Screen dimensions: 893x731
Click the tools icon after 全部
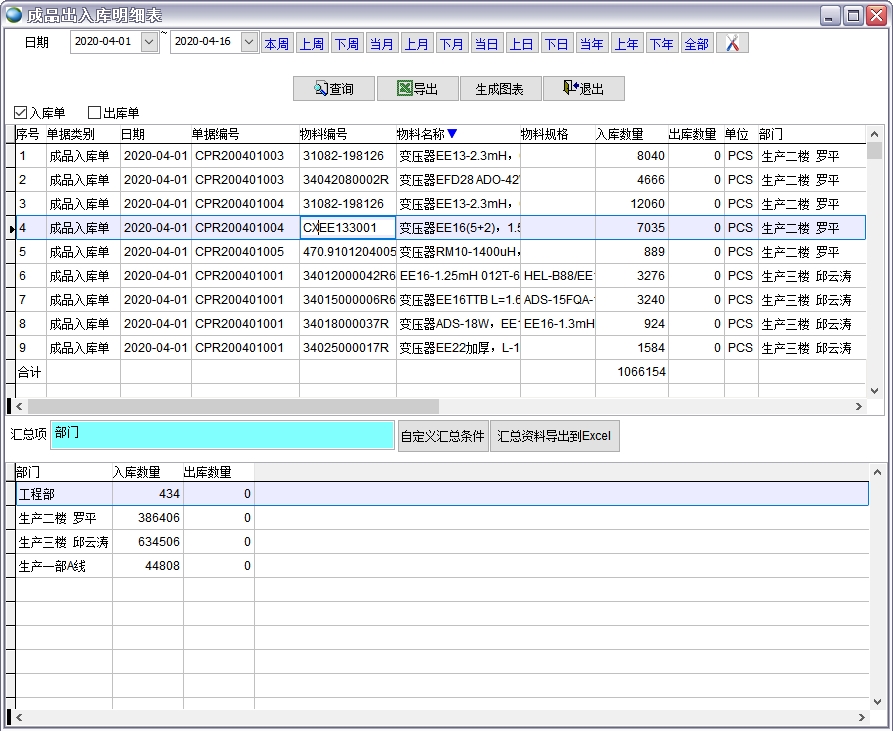pyautogui.click(x=732, y=43)
